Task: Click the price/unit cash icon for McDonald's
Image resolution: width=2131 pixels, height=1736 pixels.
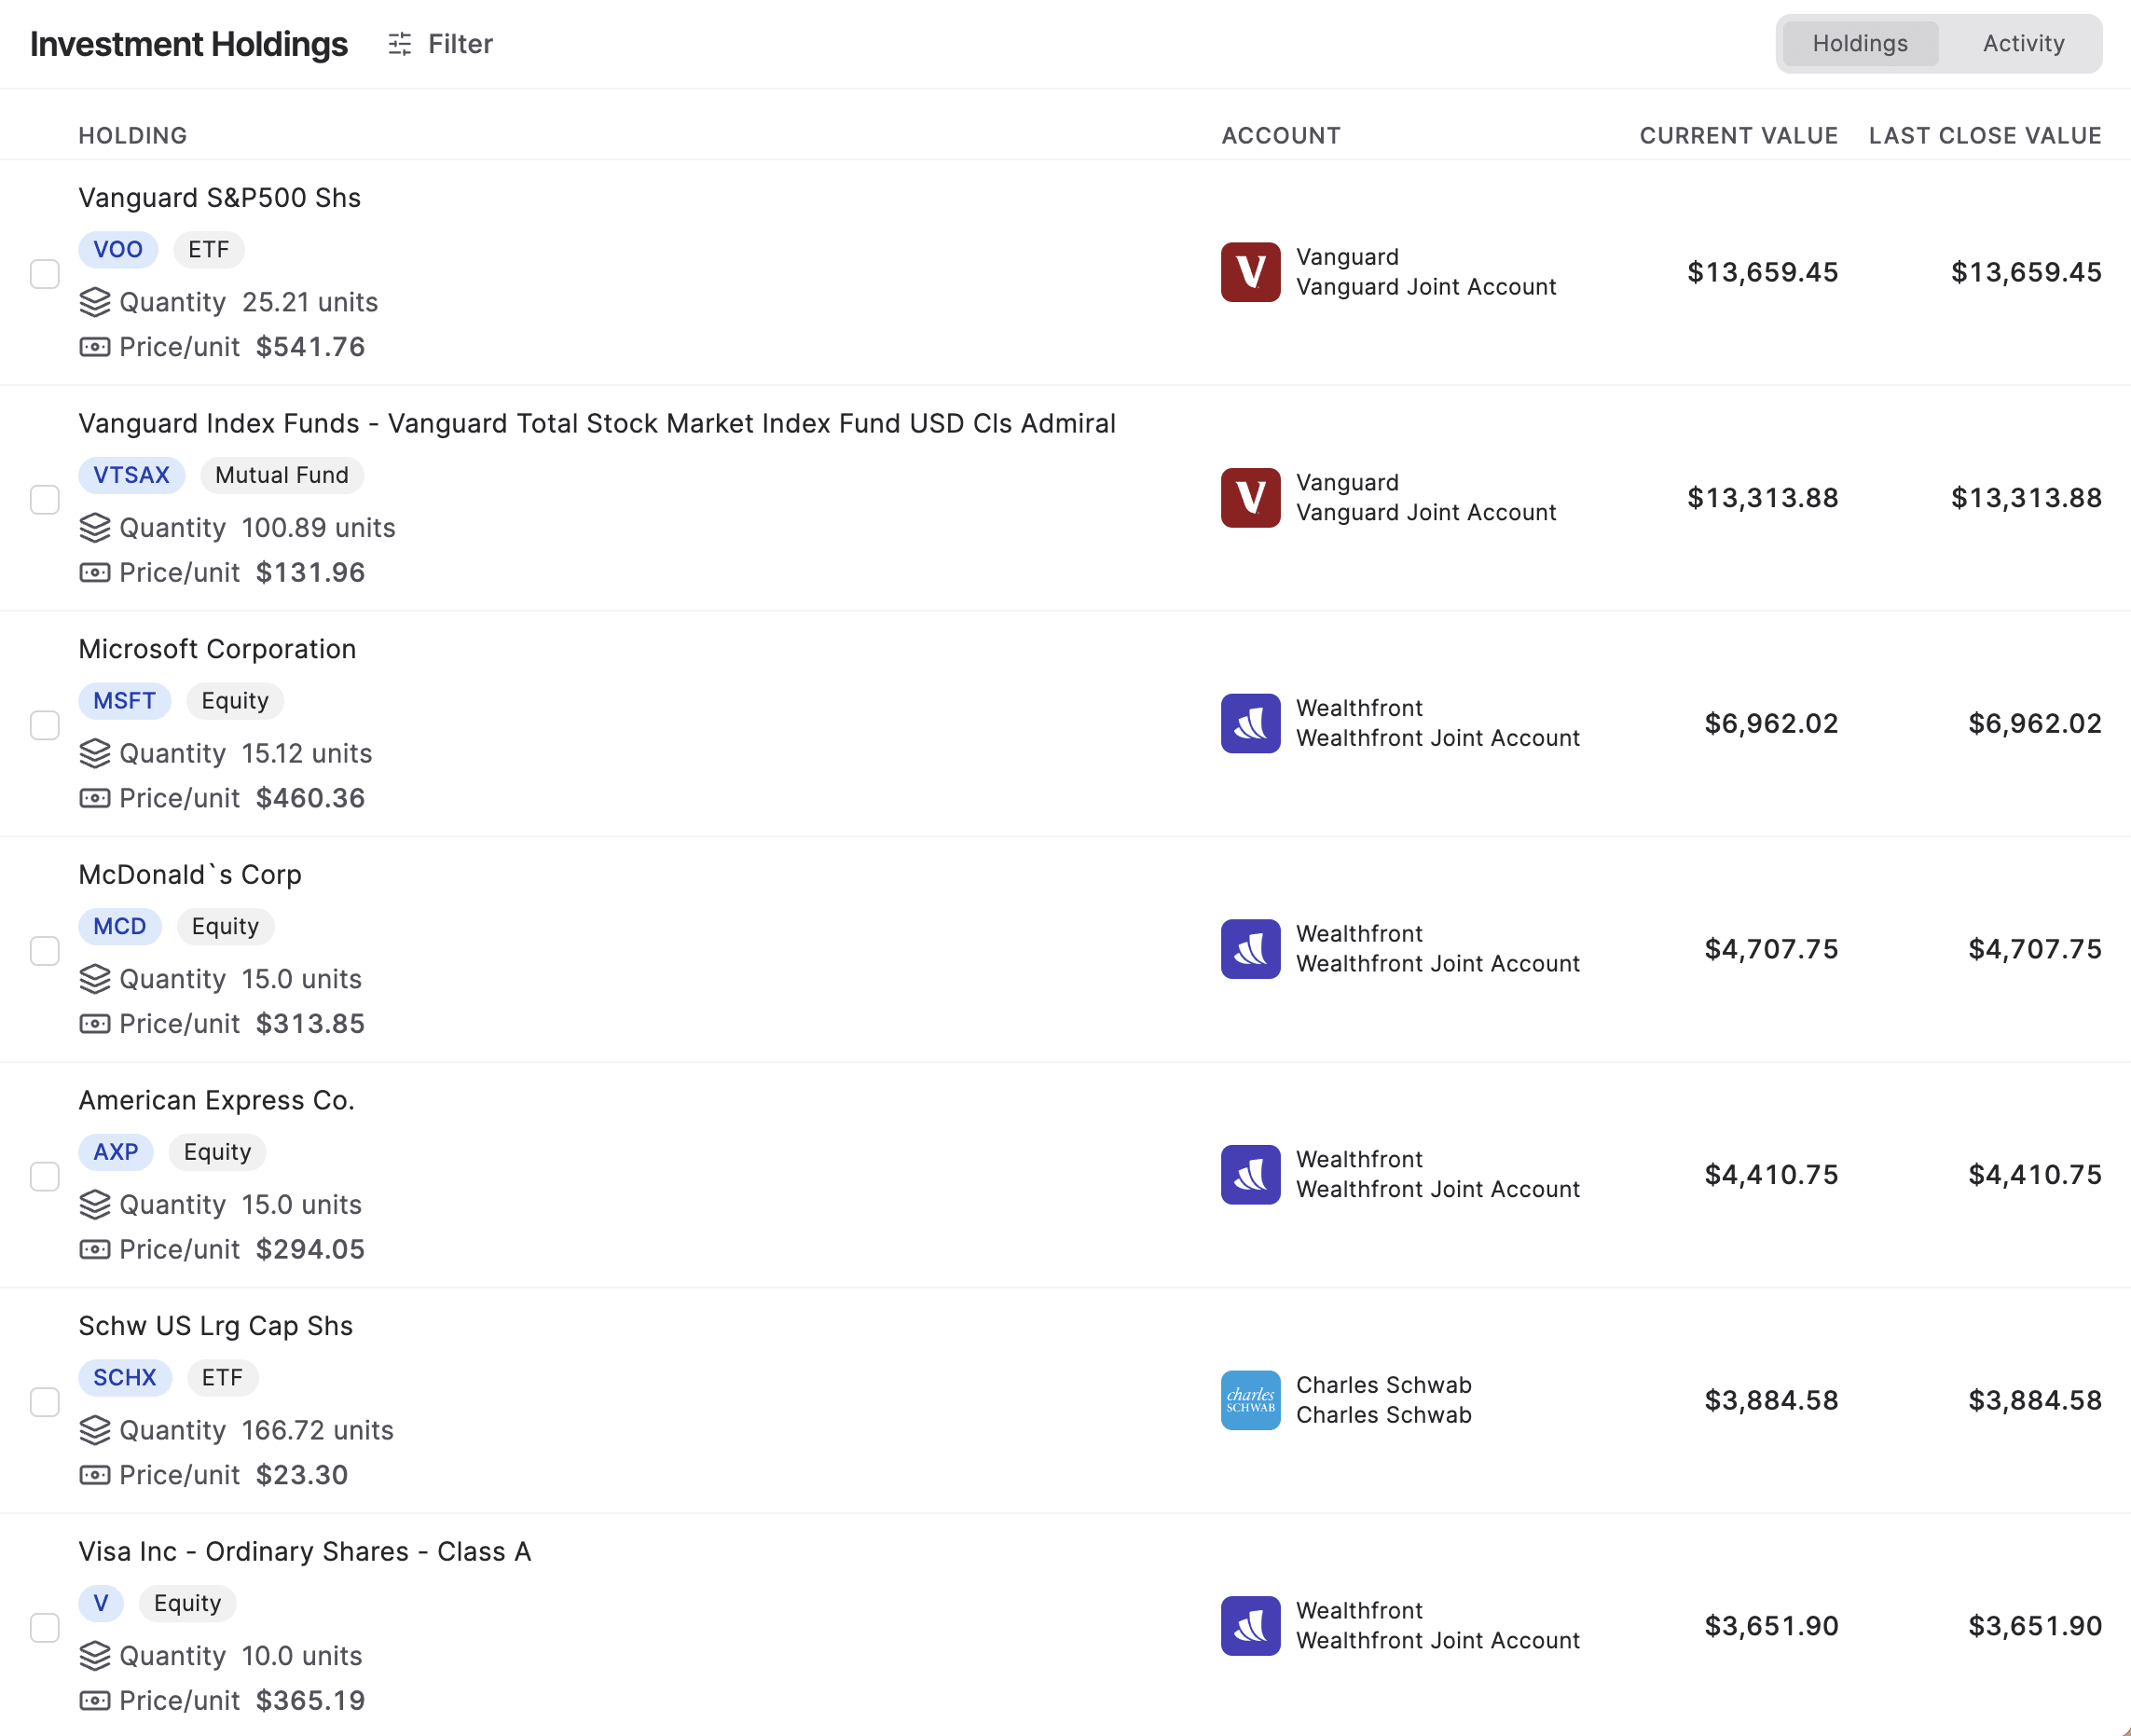Action: click(95, 1024)
